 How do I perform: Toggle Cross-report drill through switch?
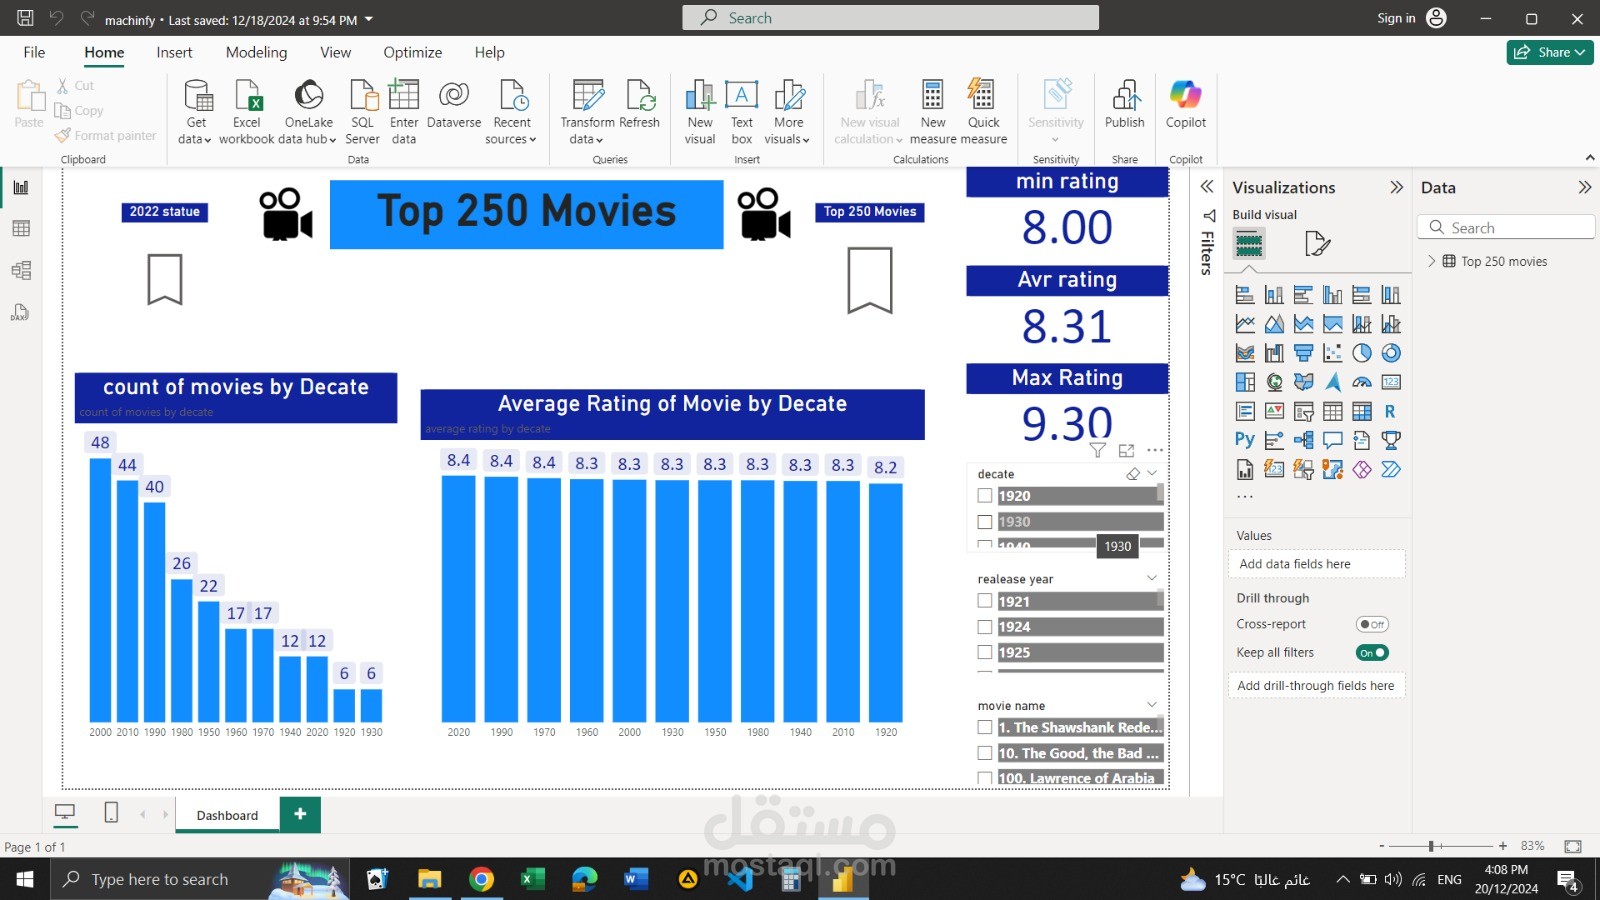[1372, 624]
